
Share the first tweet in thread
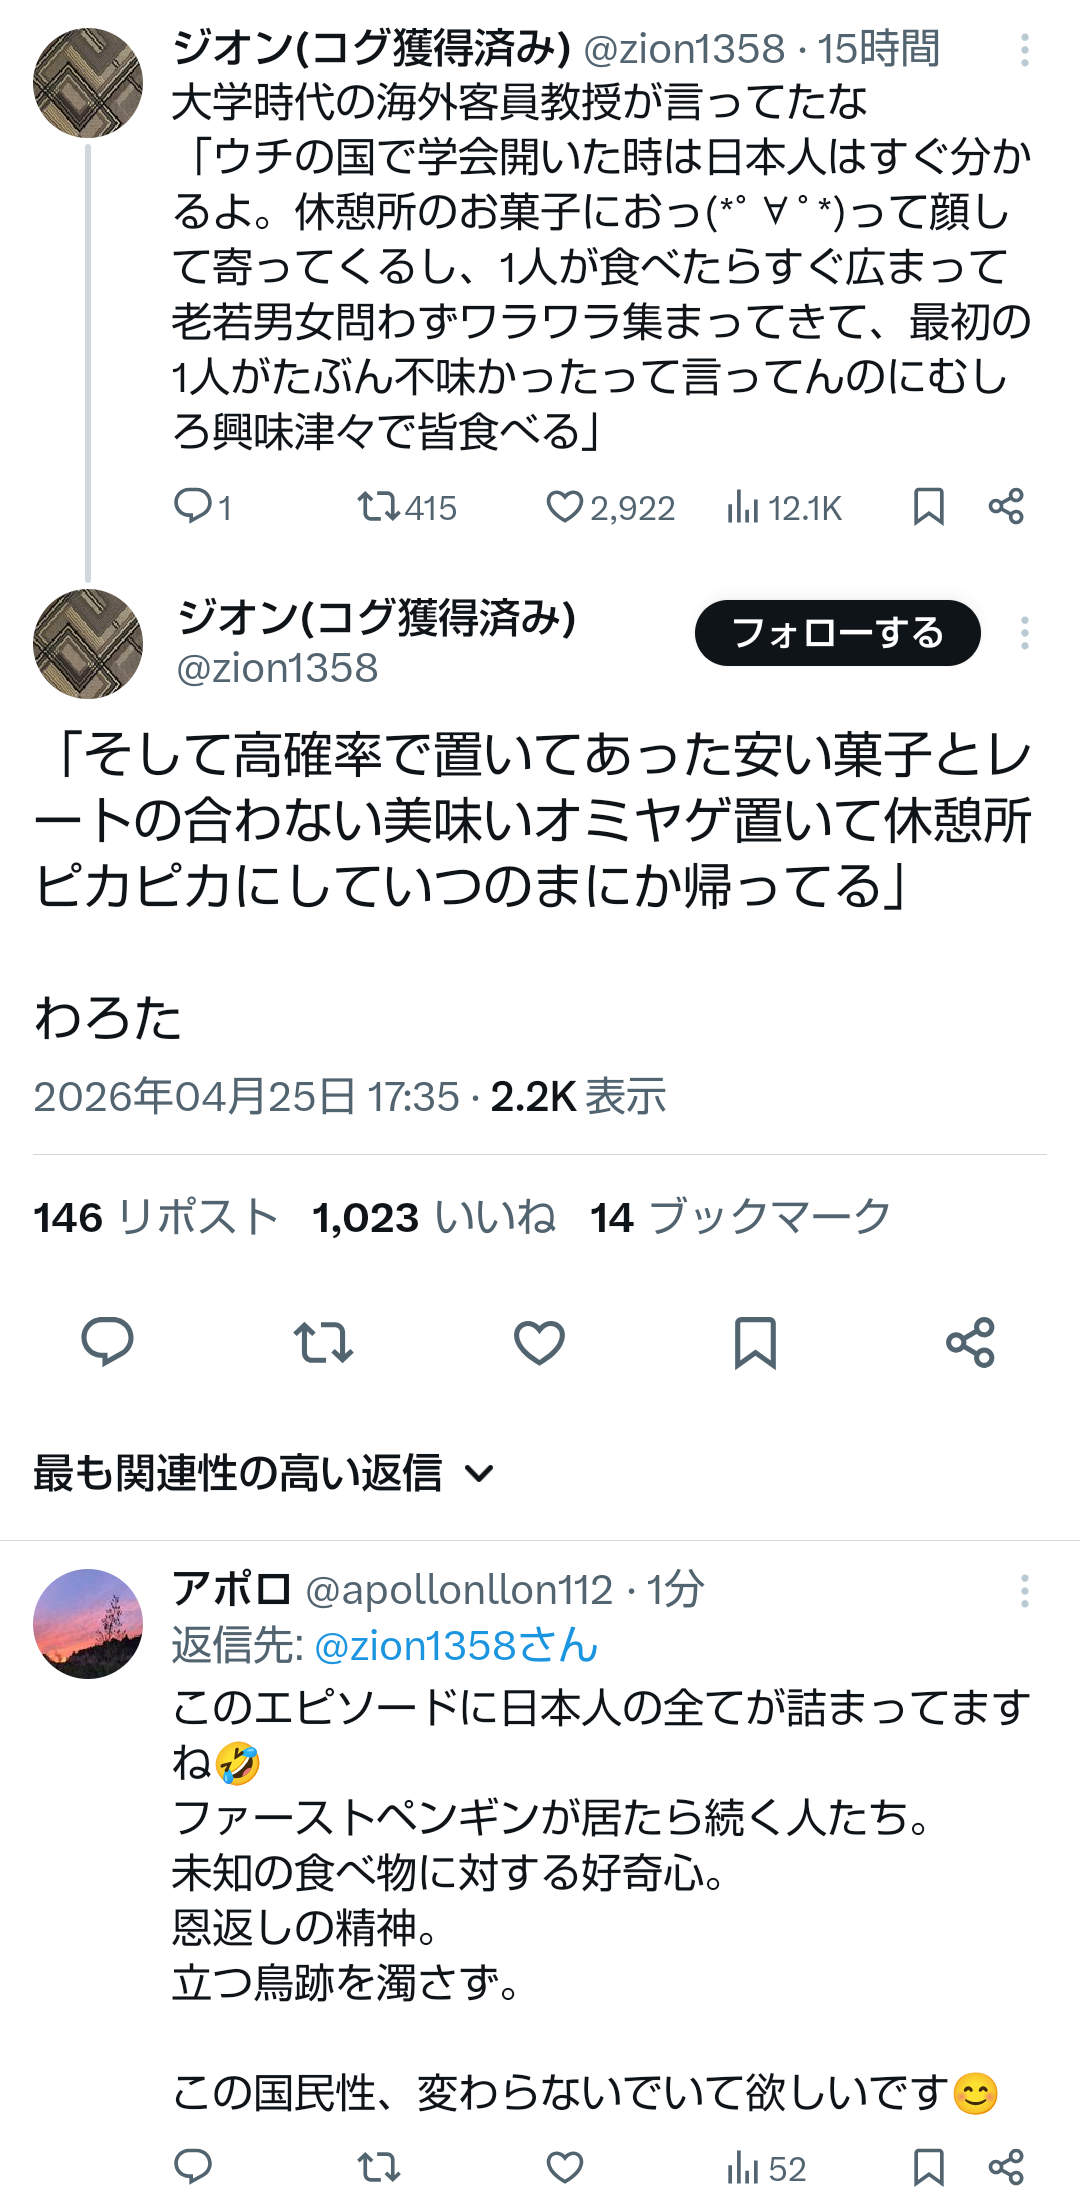coord(1006,507)
